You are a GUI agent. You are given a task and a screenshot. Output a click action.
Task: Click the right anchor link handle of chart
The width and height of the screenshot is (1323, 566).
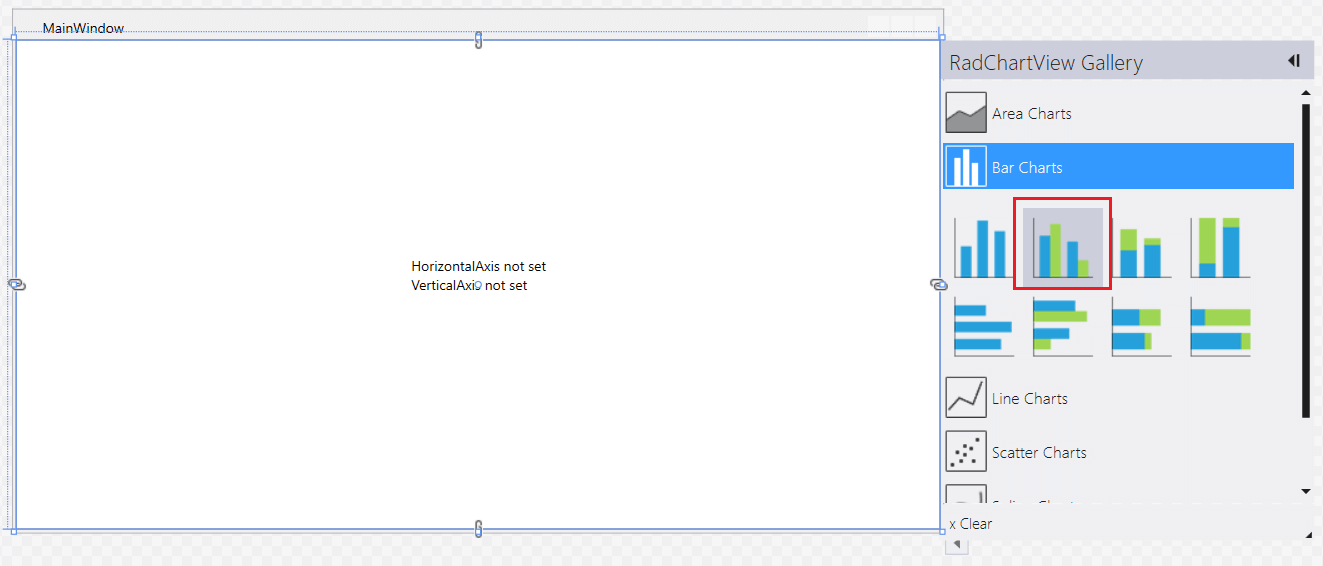pyautogui.click(x=938, y=285)
